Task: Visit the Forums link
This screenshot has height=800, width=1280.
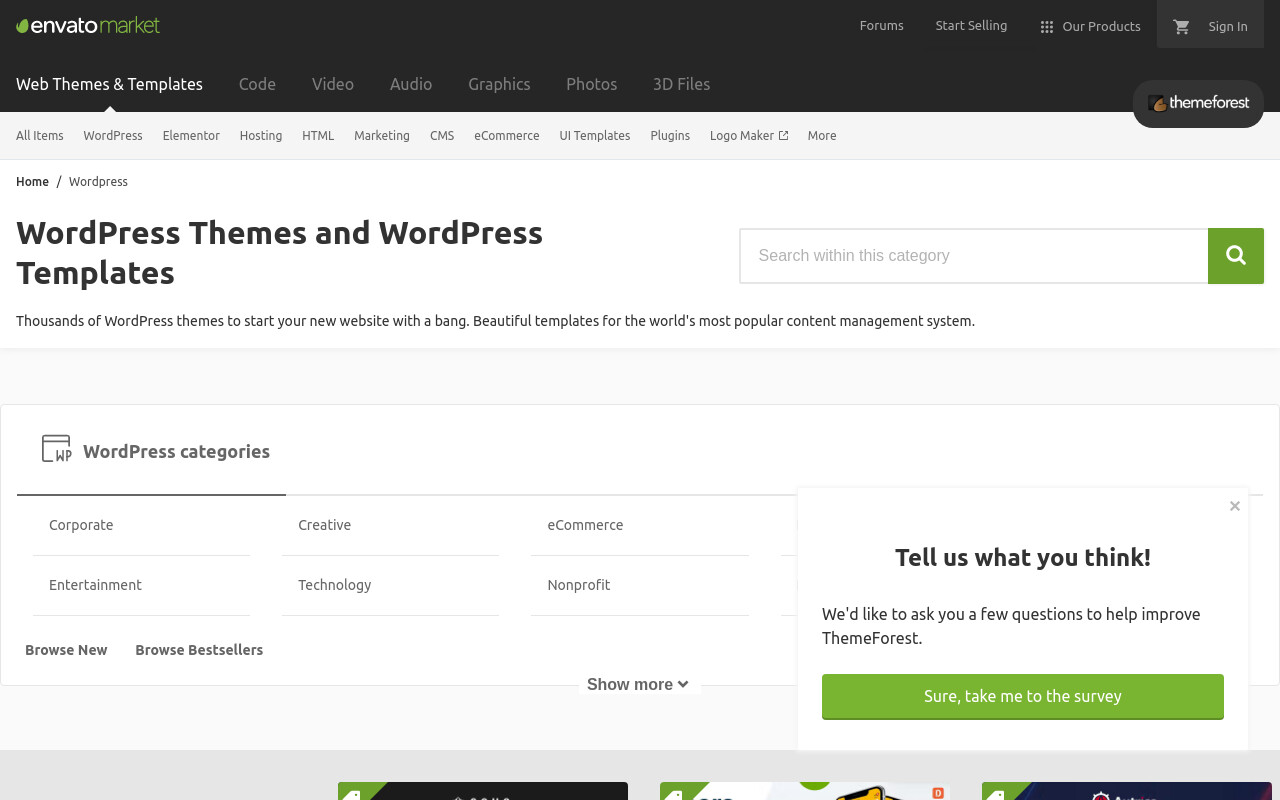Action: click(882, 26)
